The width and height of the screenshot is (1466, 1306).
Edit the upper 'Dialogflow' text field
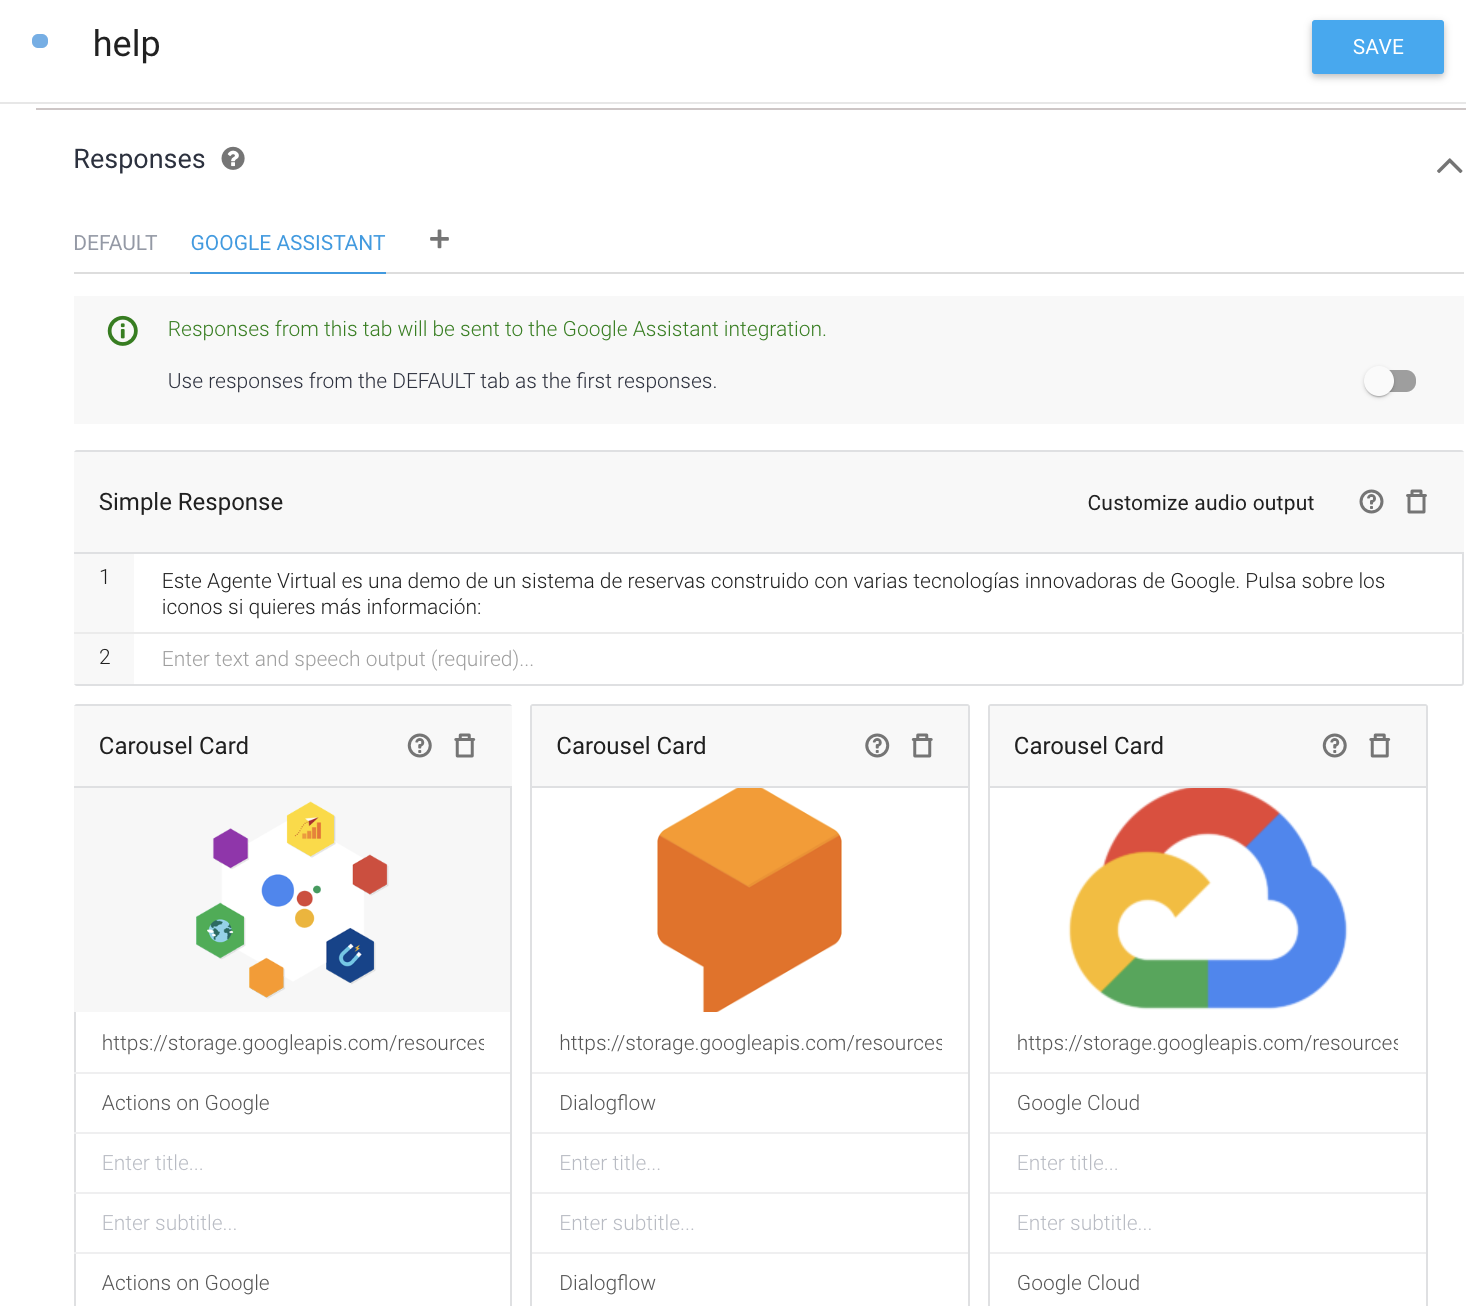(x=750, y=1103)
